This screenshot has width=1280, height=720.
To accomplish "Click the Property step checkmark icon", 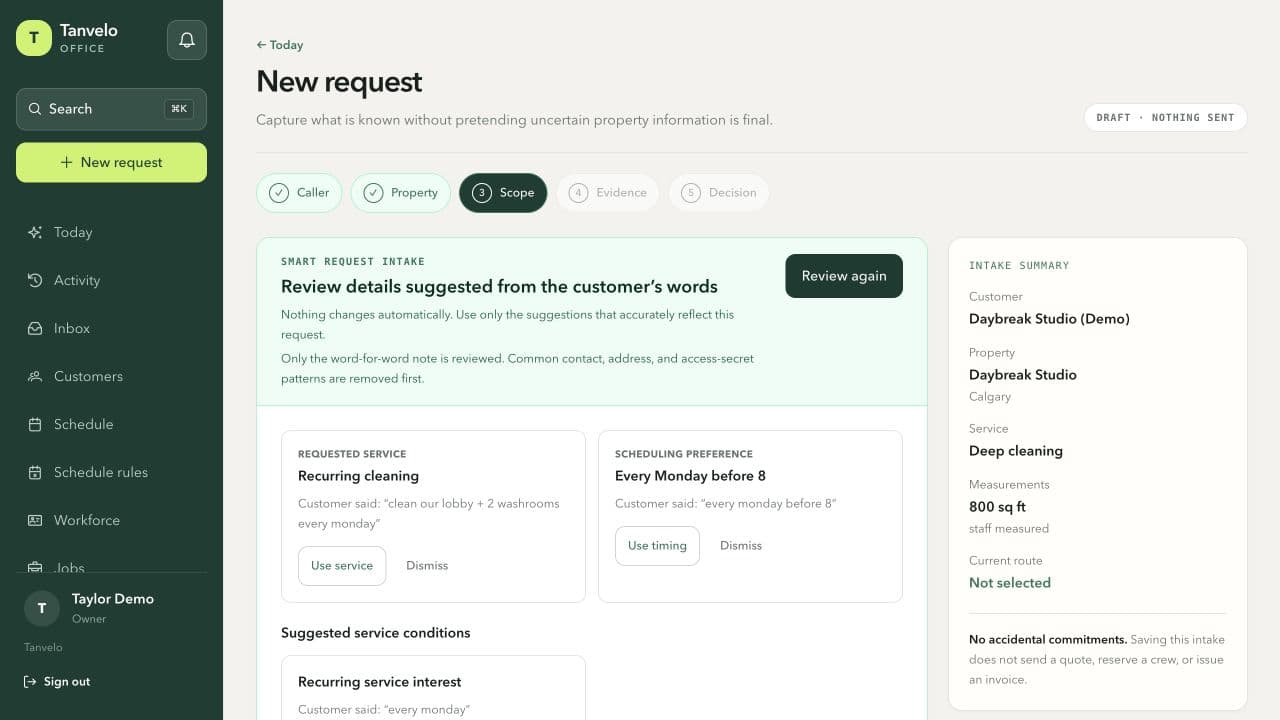I will 373,193.
